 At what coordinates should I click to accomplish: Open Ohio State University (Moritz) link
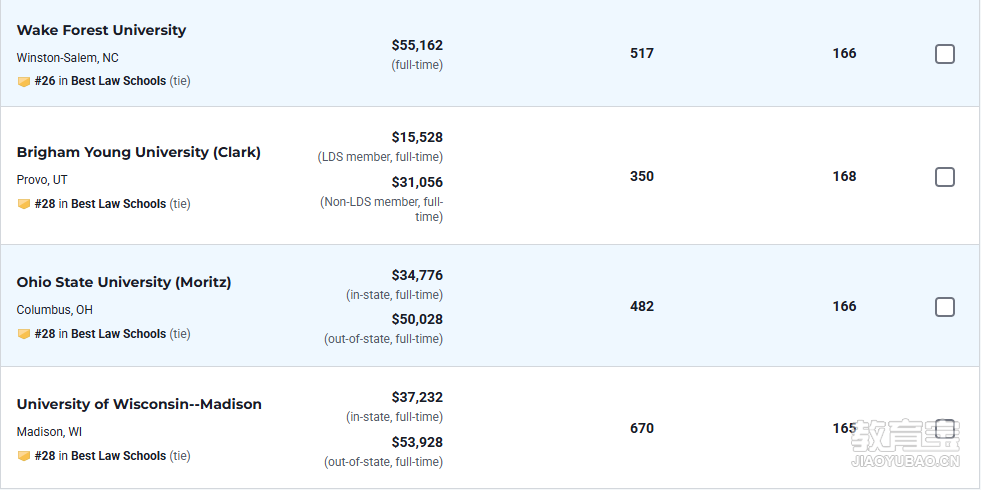click(124, 282)
